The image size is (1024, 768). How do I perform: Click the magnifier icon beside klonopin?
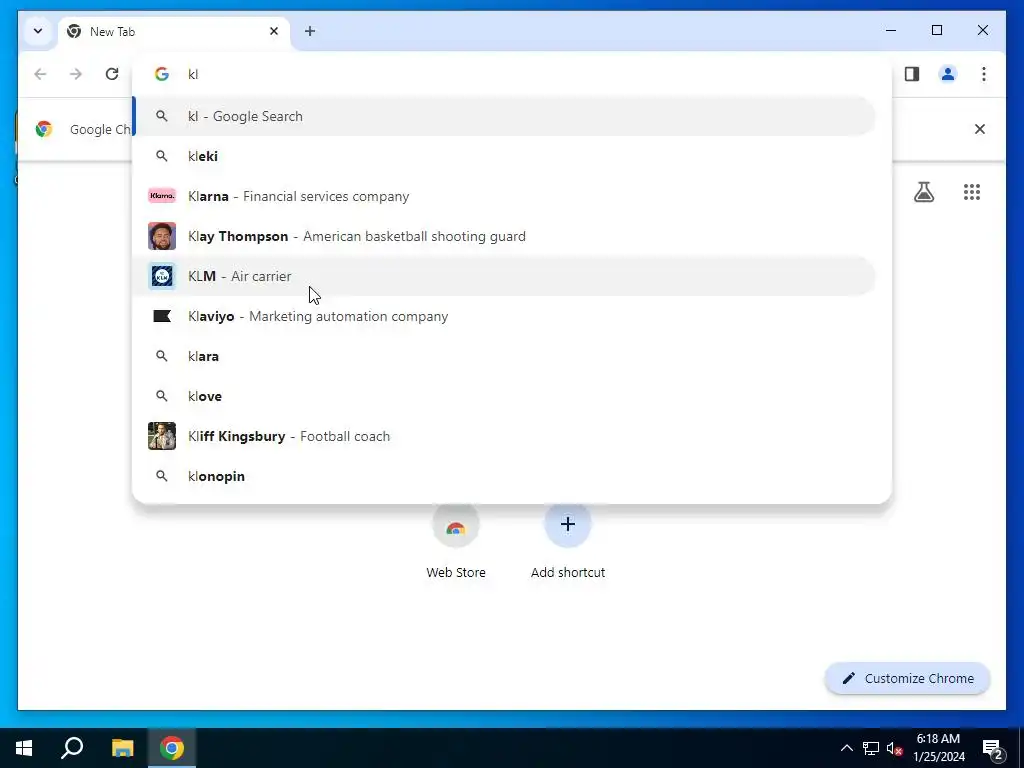[161, 476]
